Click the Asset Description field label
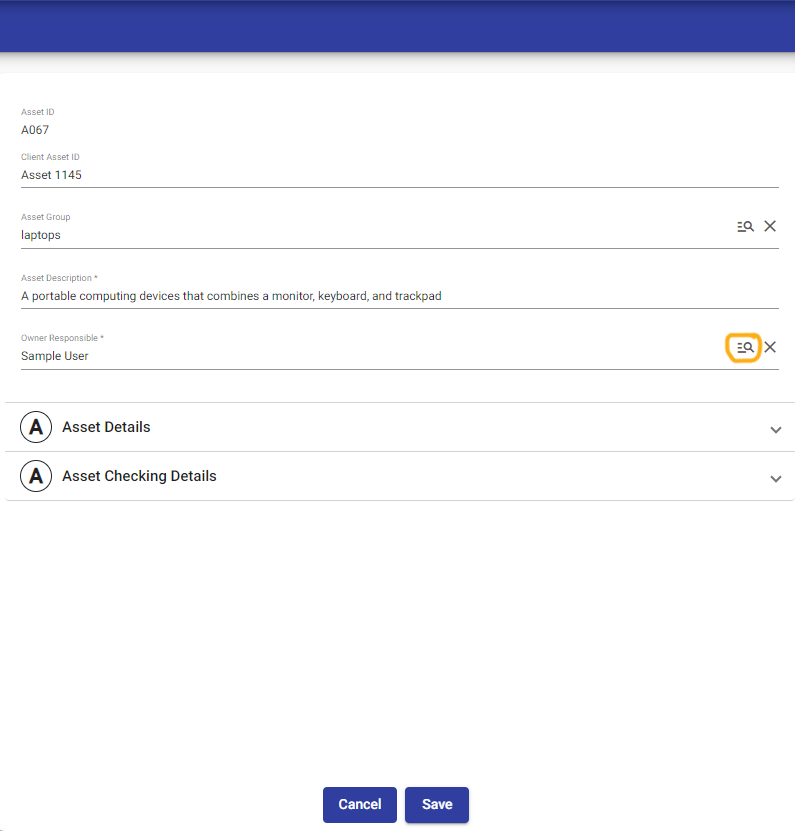Screen dimensions: 795x831 [x=59, y=278]
